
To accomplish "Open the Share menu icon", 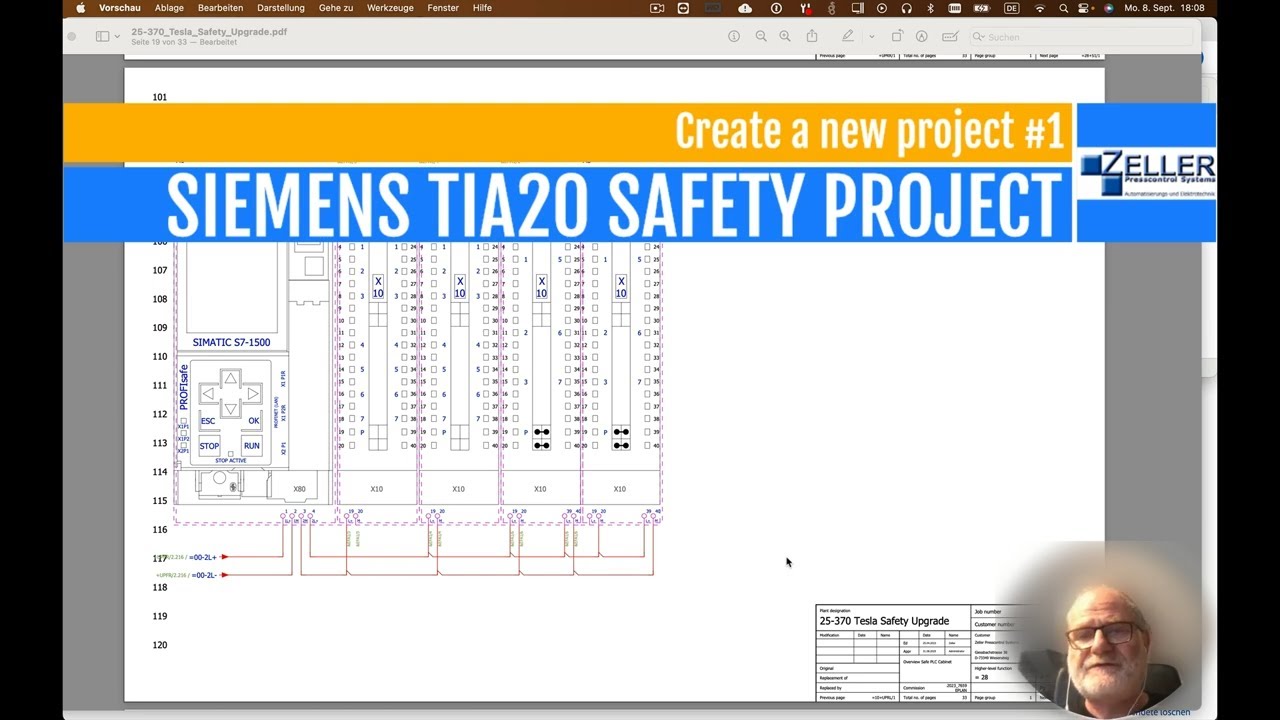I will point(812,36).
